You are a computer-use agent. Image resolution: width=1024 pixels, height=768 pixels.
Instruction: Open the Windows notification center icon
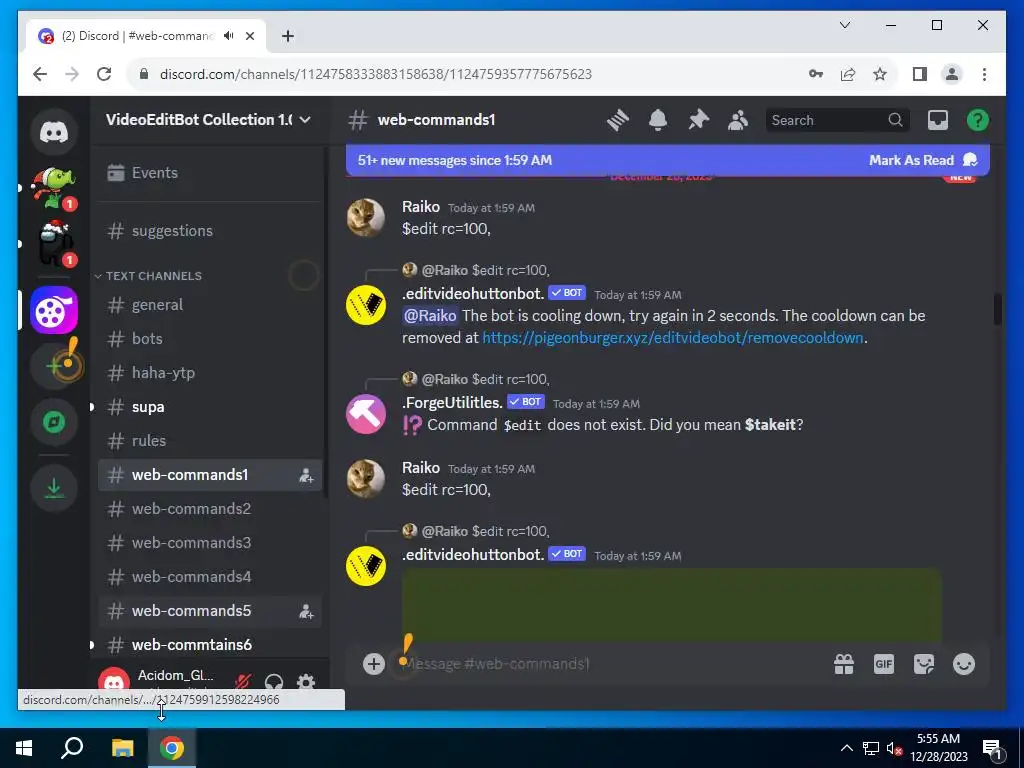click(x=993, y=748)
